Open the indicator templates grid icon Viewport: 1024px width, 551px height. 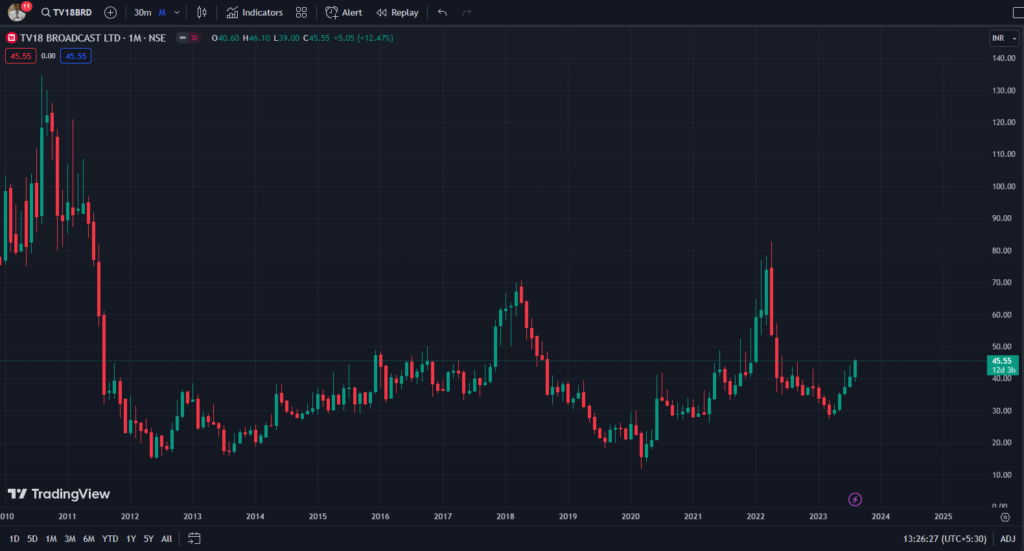(x=301, y=12)
